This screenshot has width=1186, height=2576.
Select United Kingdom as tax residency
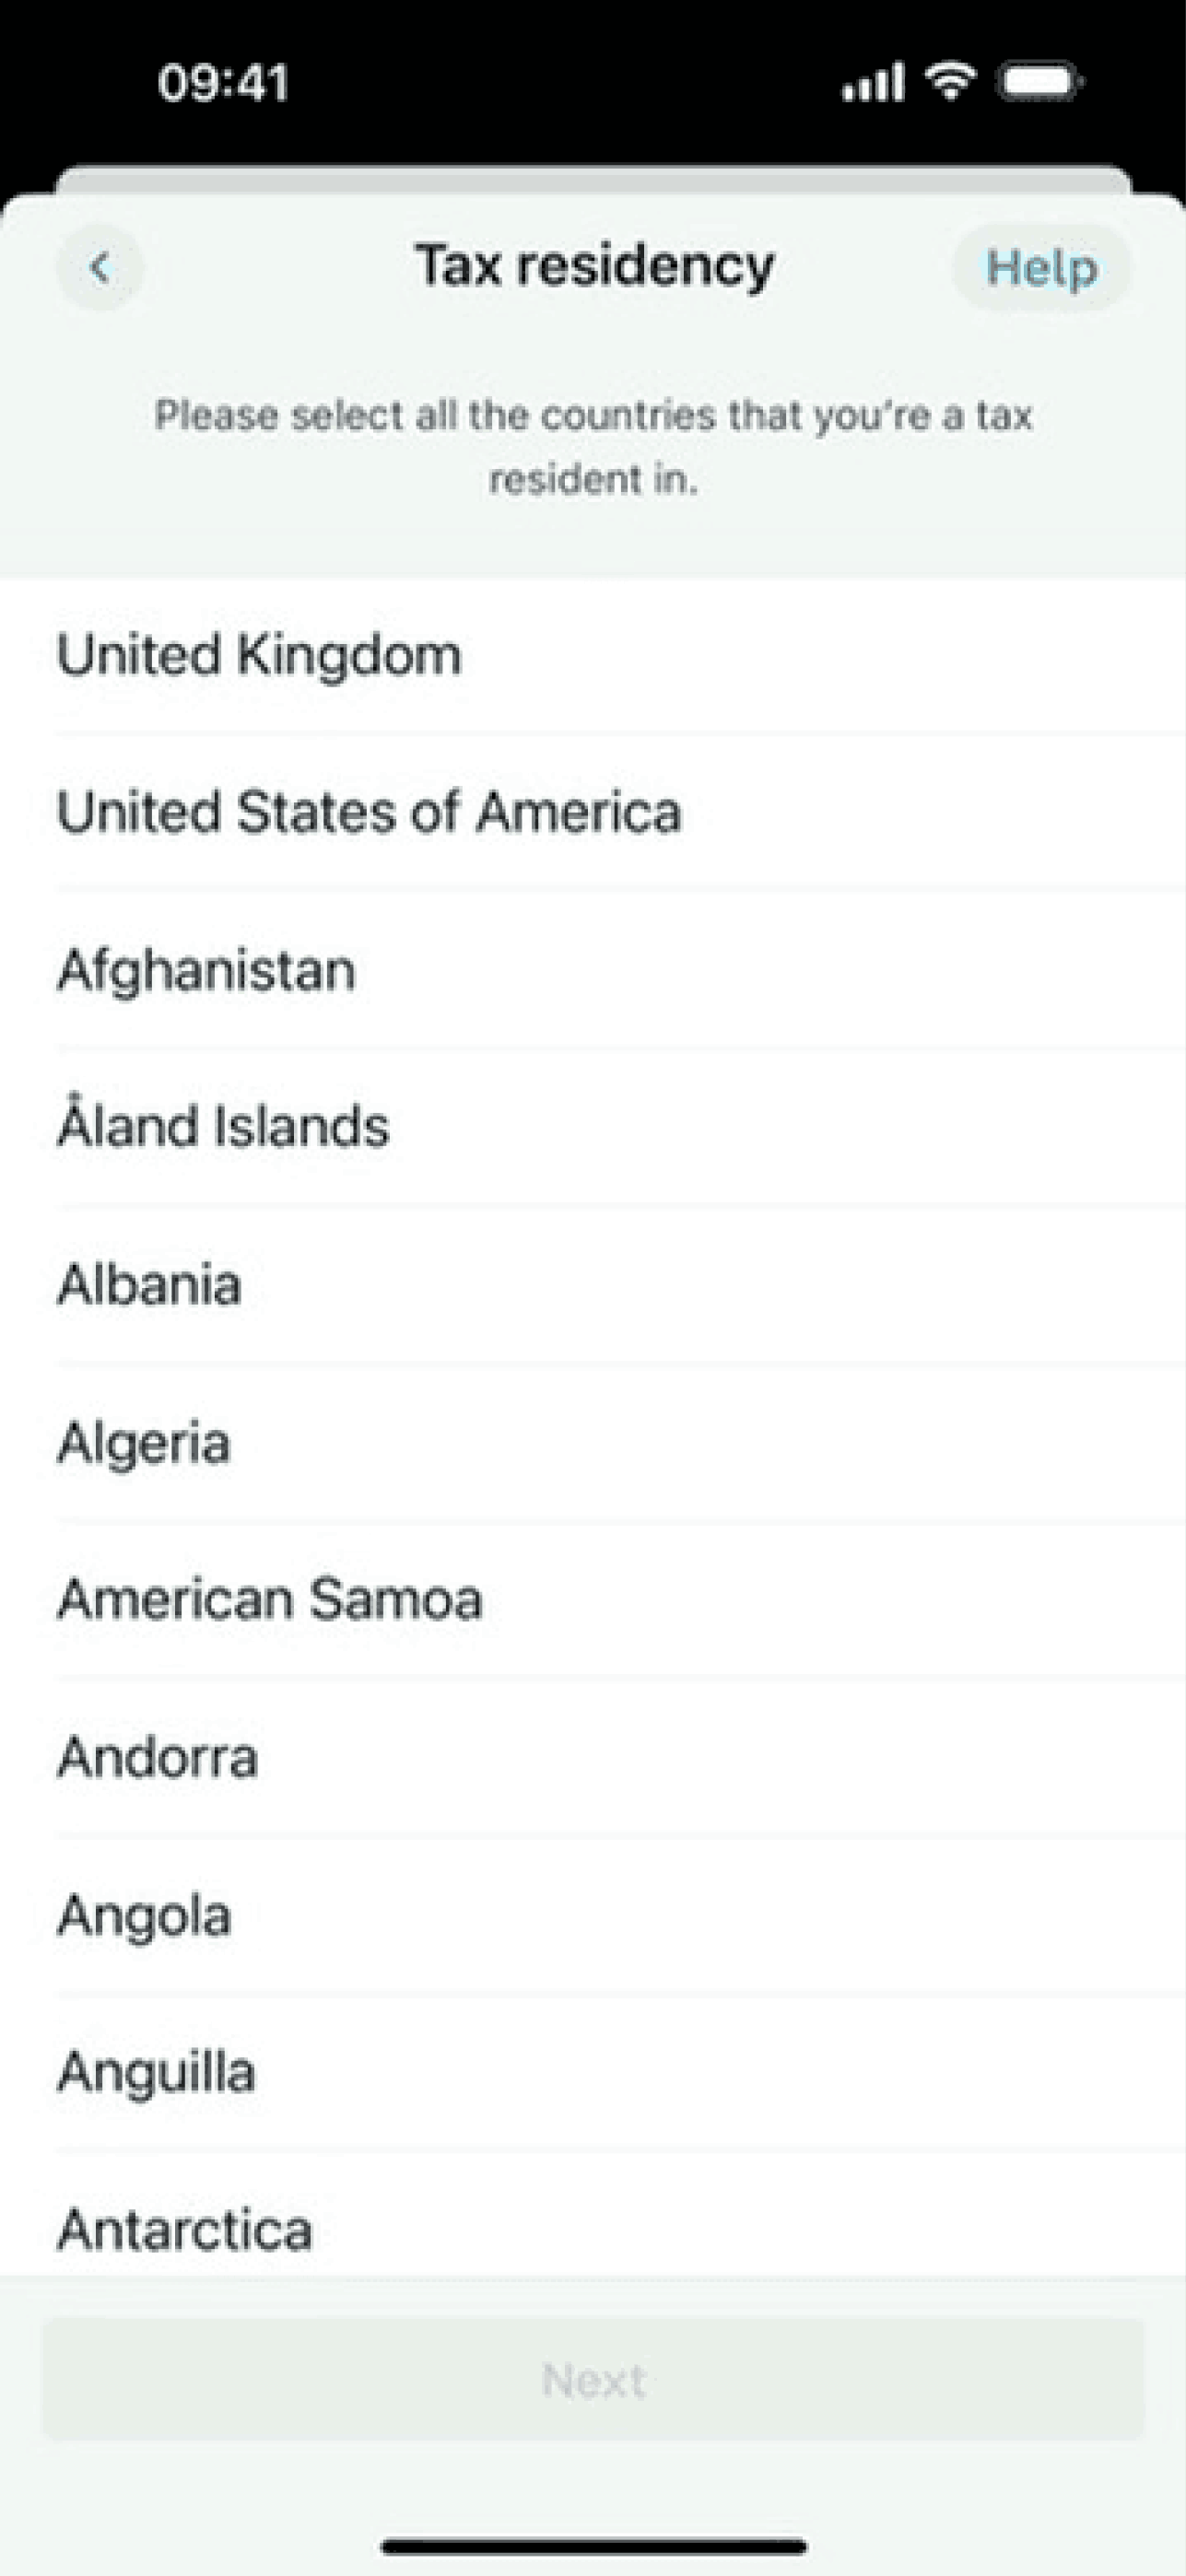pyautogui.click(x=260, y=656)
